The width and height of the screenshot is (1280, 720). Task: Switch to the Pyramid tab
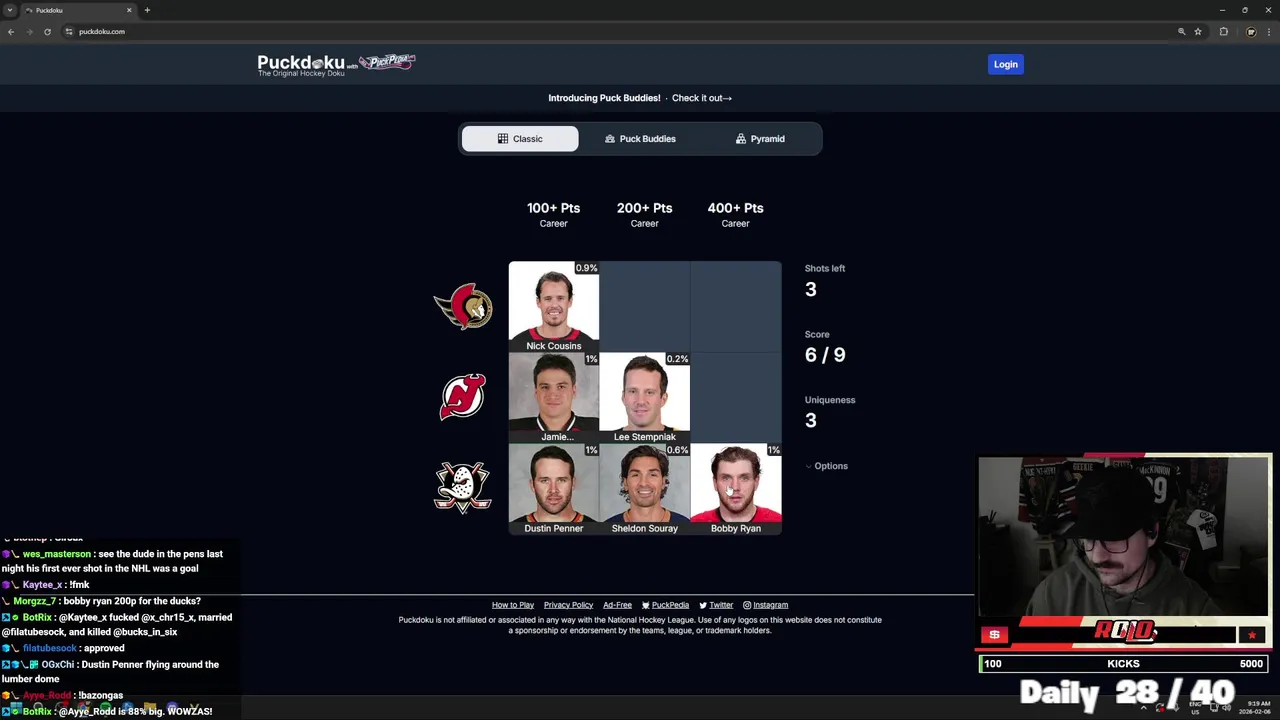tap(760, 139)
